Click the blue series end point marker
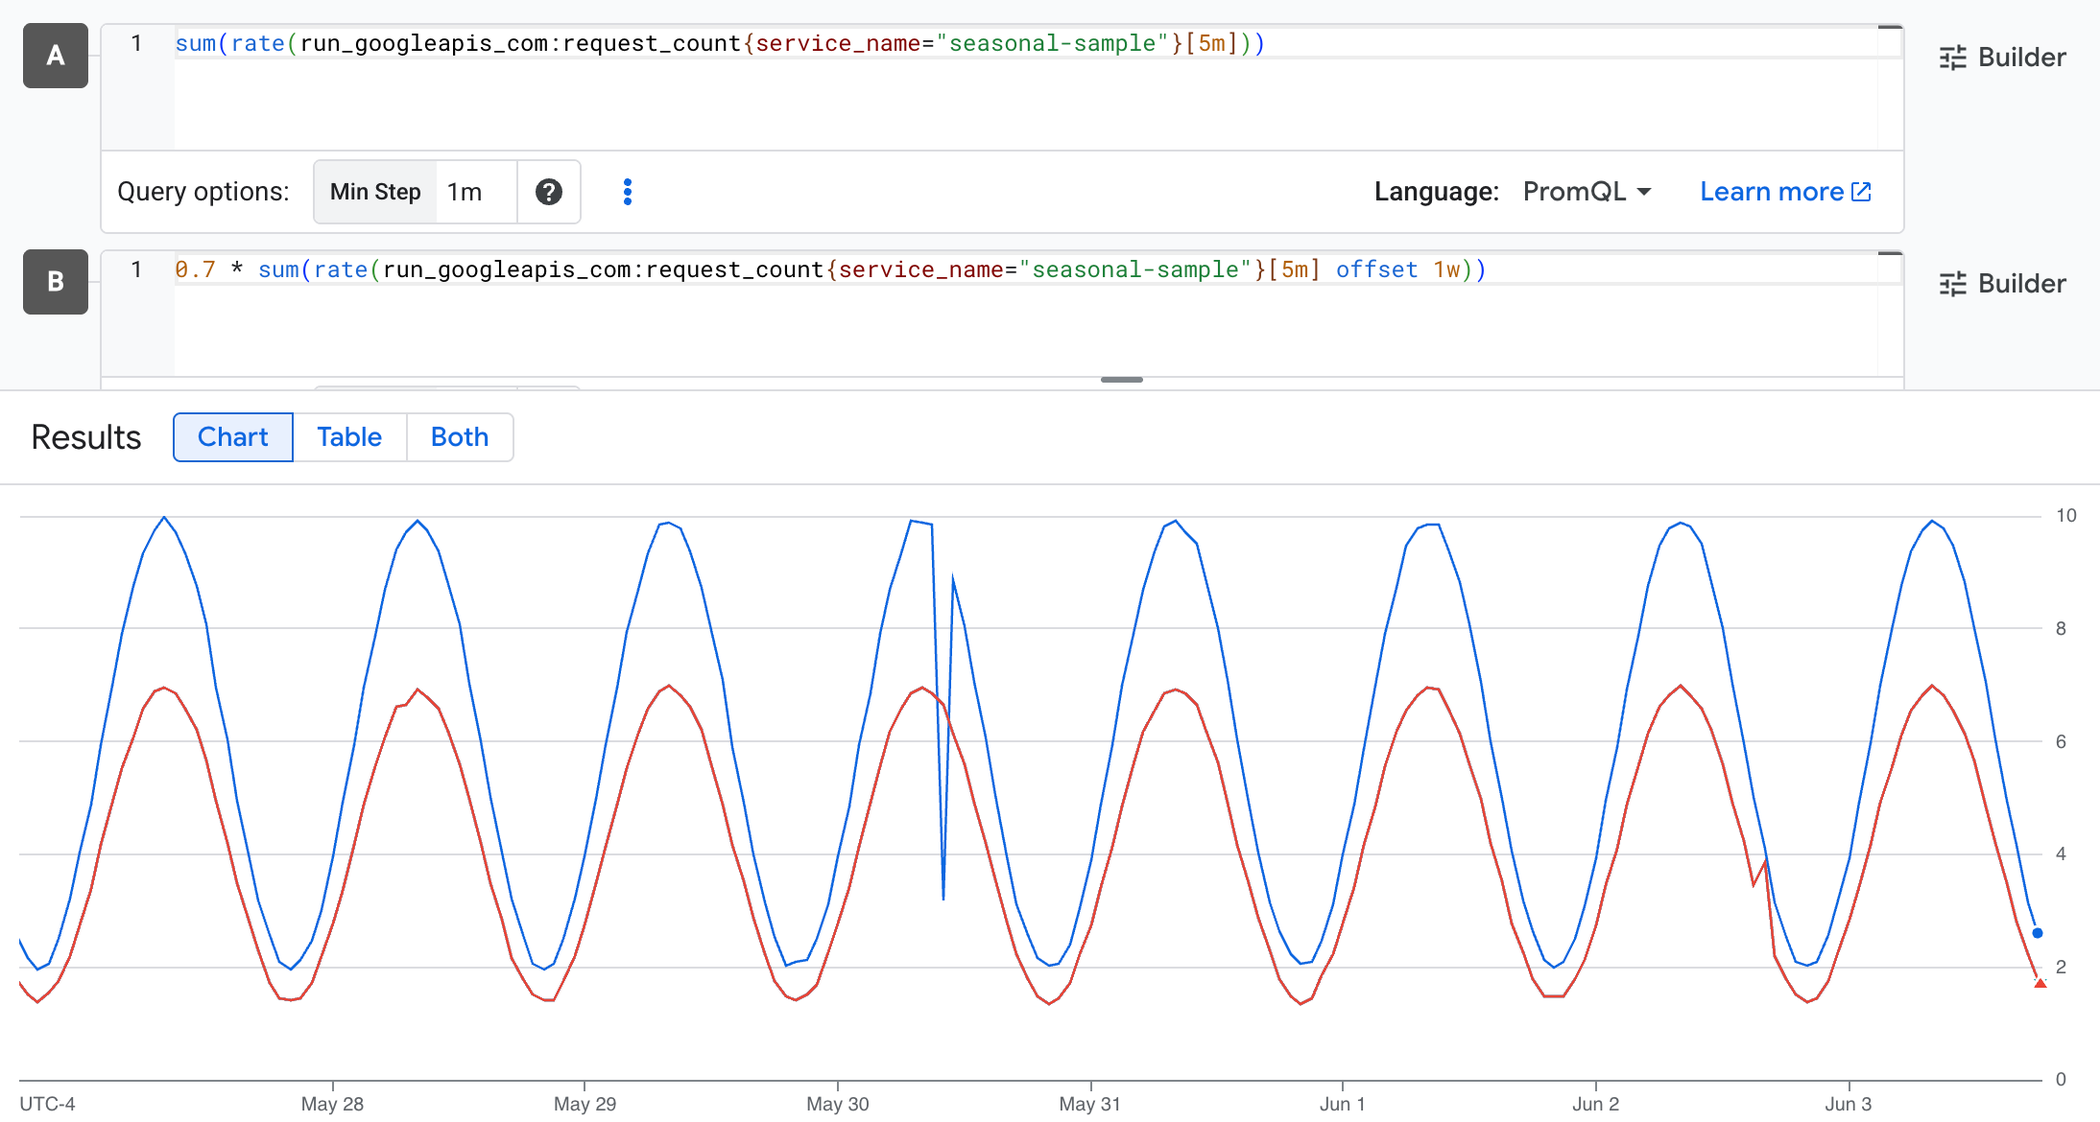The height and width of the screenshot is (1122, 2100). pos(2037,933)
